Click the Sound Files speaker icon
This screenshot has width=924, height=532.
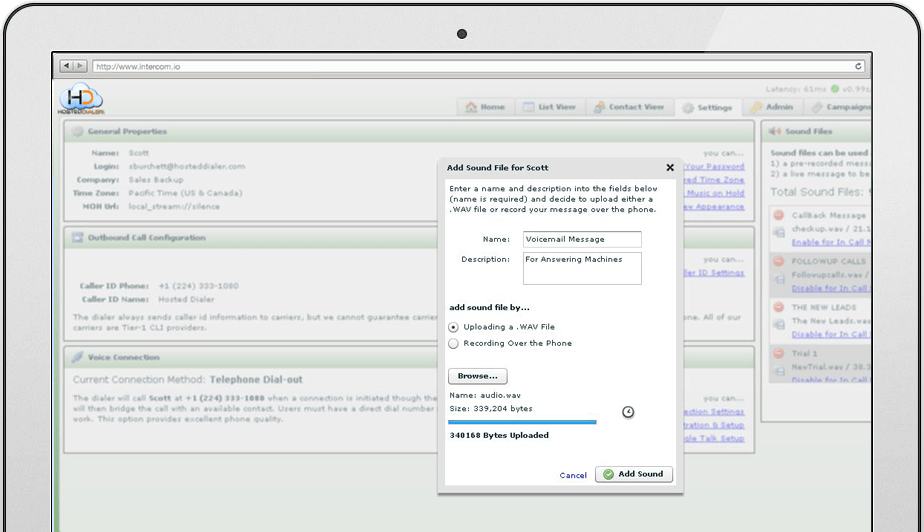[x=775, y=131]
